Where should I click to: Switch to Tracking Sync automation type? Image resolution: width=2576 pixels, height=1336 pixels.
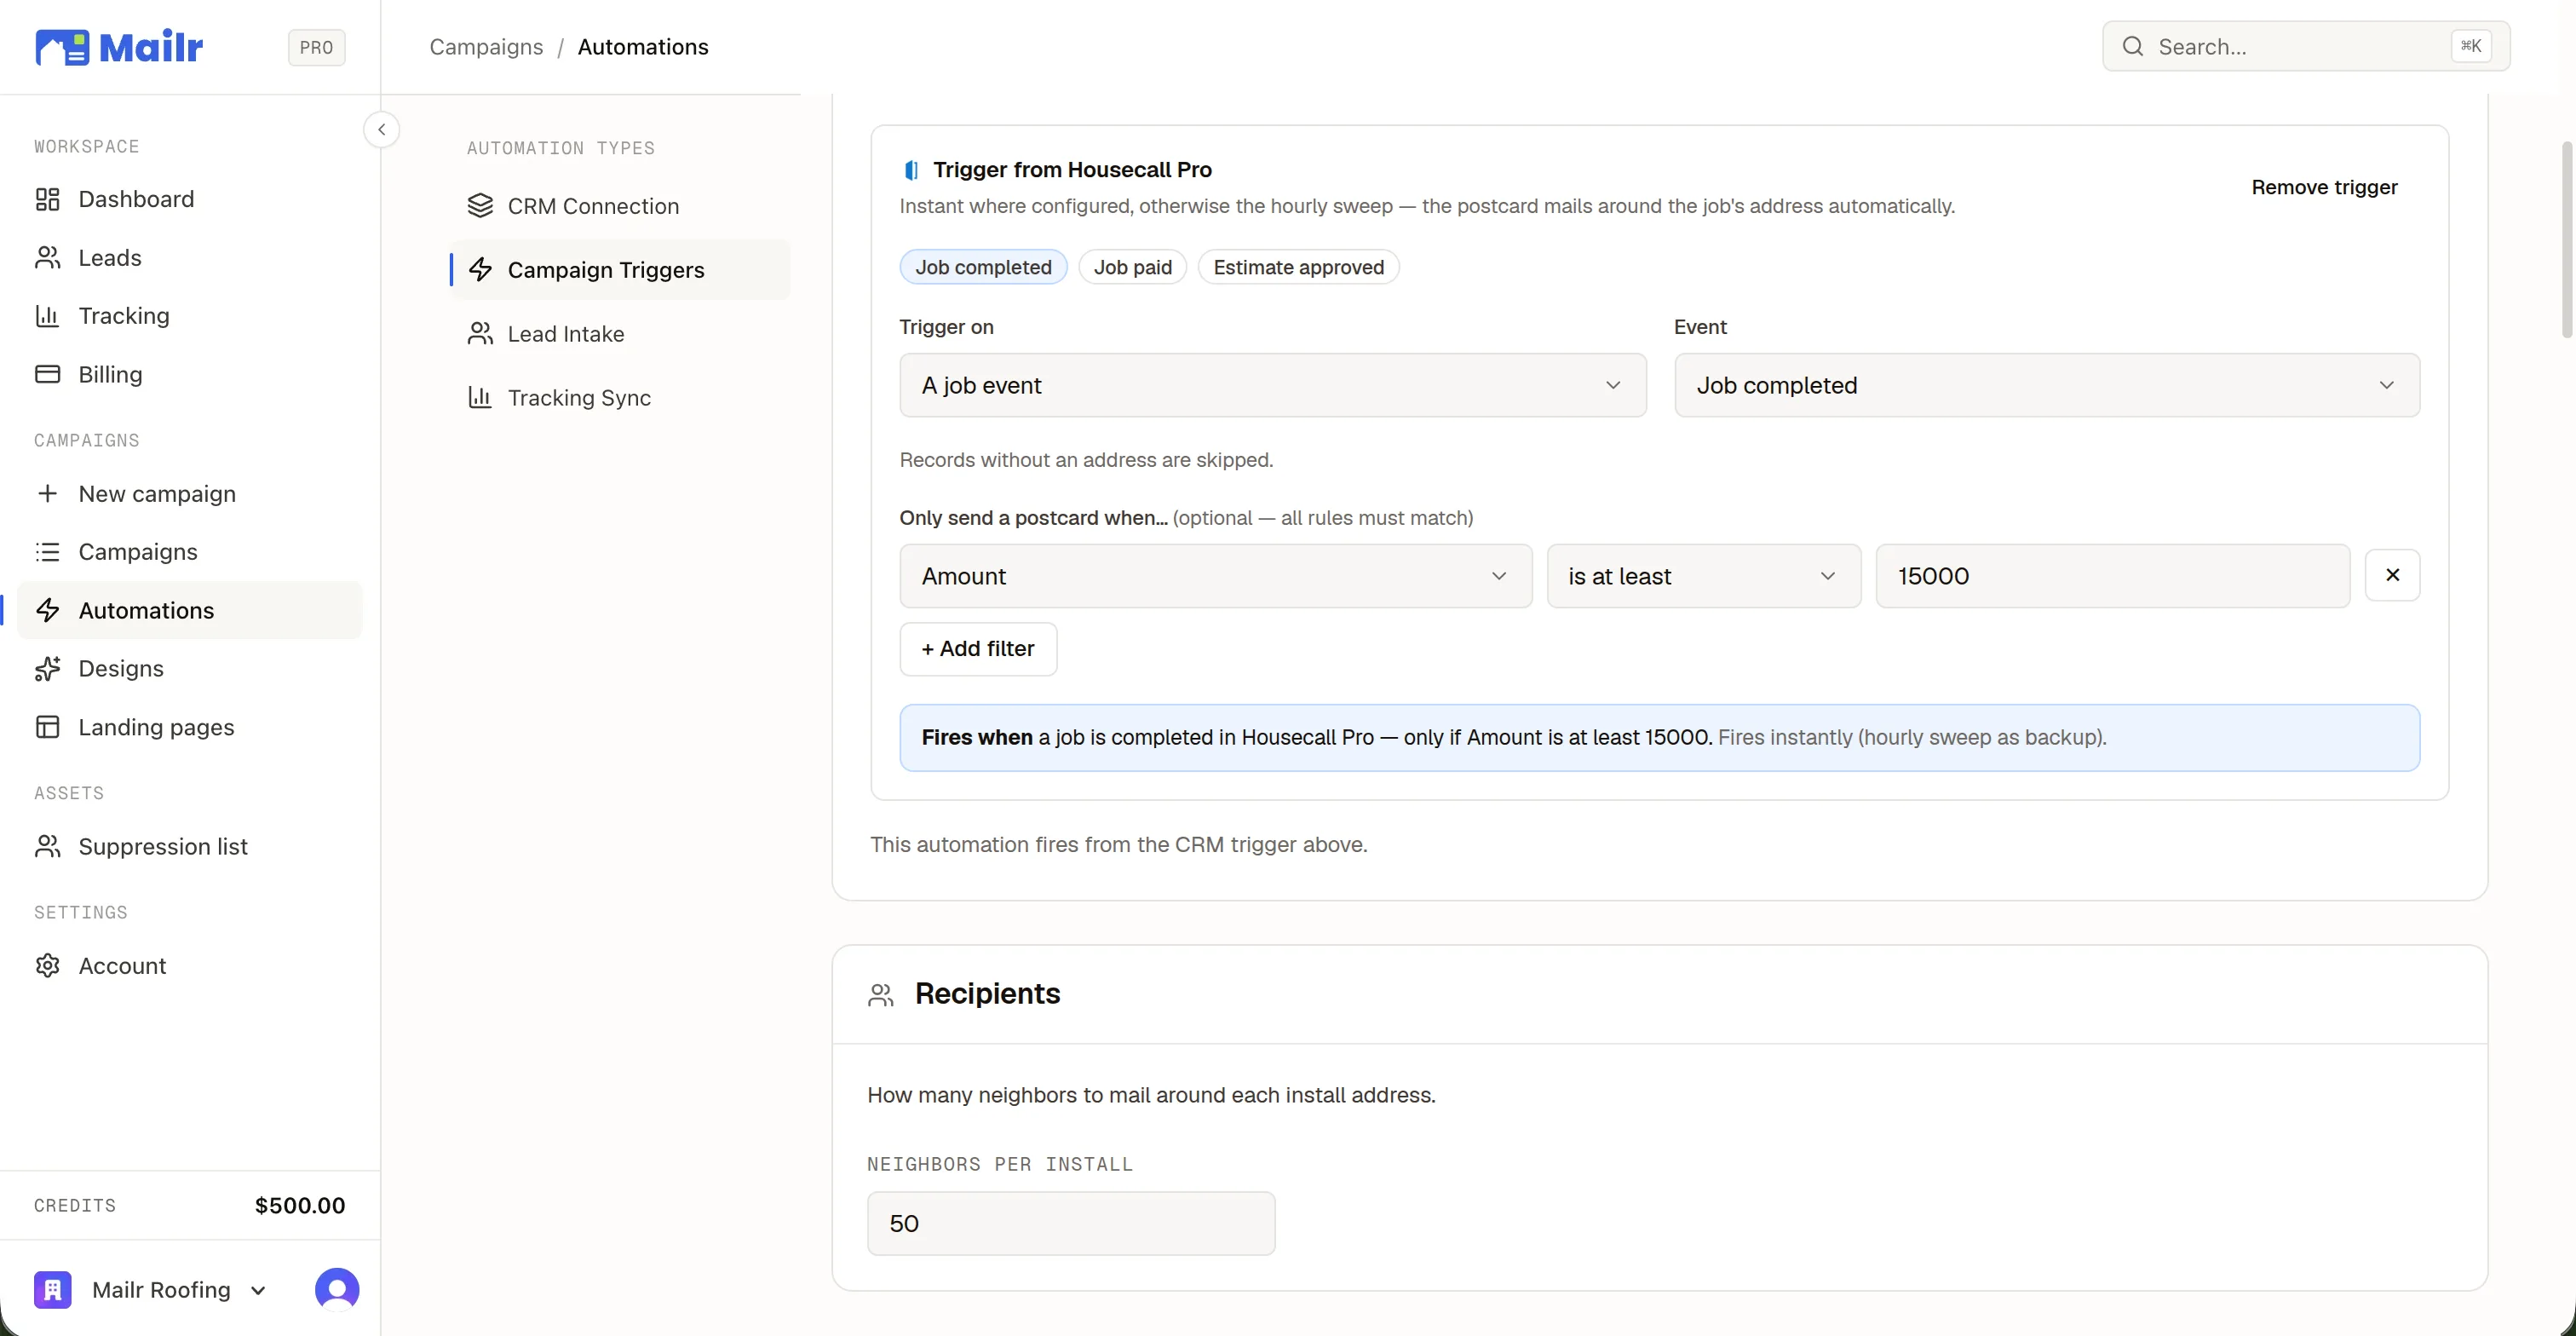pos(620,398)
